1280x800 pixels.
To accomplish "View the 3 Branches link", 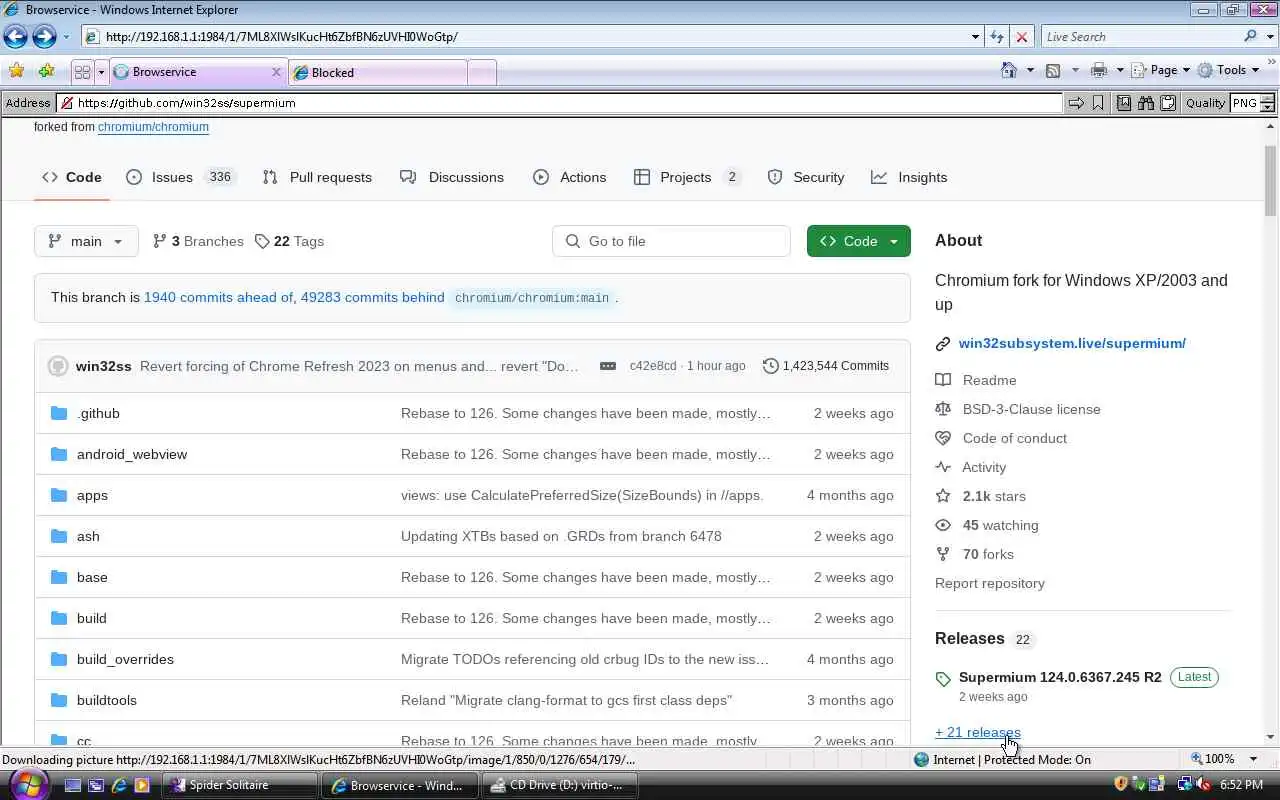I will pos(198,241).
